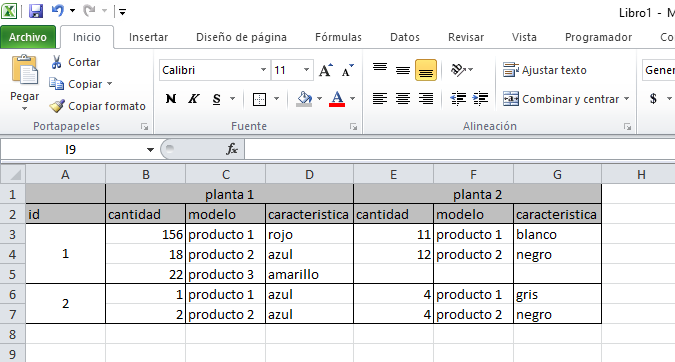This screenshot has width=675, height=362.
Task: Click the decrease font size icon
Action: pos(347,70)
